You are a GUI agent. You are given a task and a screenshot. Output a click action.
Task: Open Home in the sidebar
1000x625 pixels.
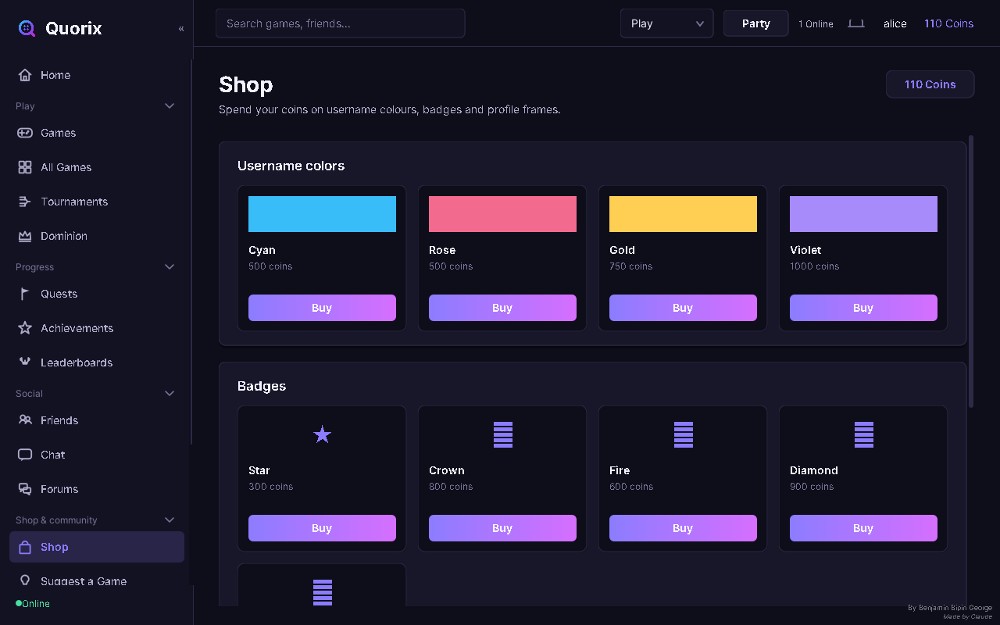coord(97,75)
